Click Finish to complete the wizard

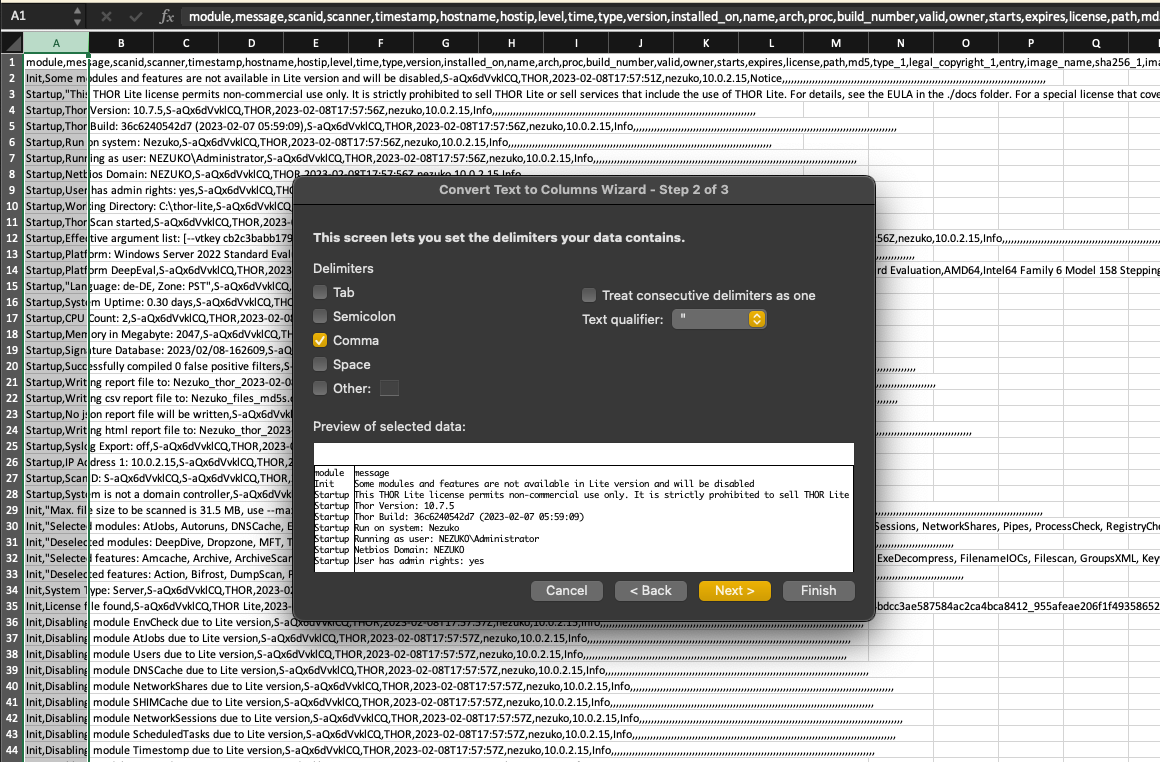pos(818,590)
